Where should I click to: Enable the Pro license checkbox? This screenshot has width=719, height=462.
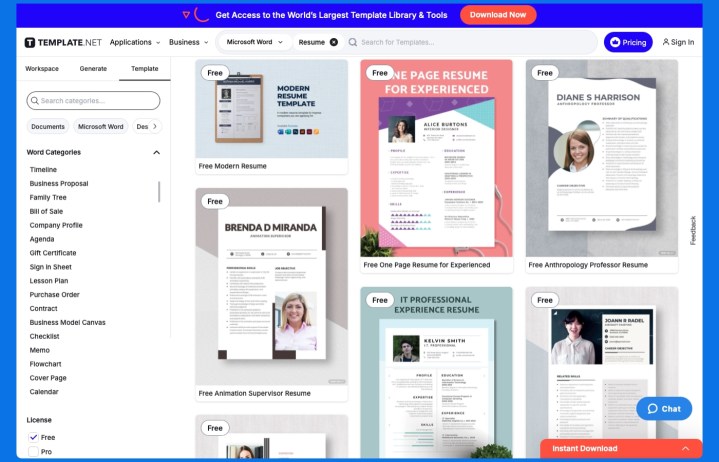[33, 452]
